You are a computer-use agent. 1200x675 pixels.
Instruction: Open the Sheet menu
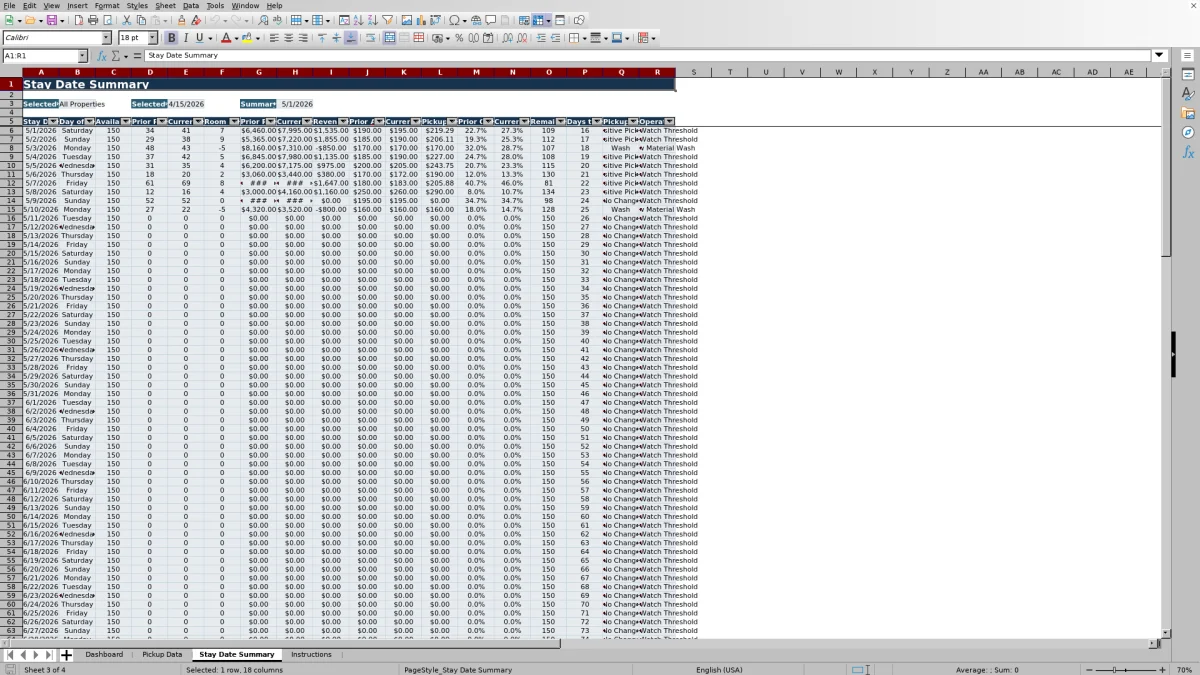pos(165,5)
